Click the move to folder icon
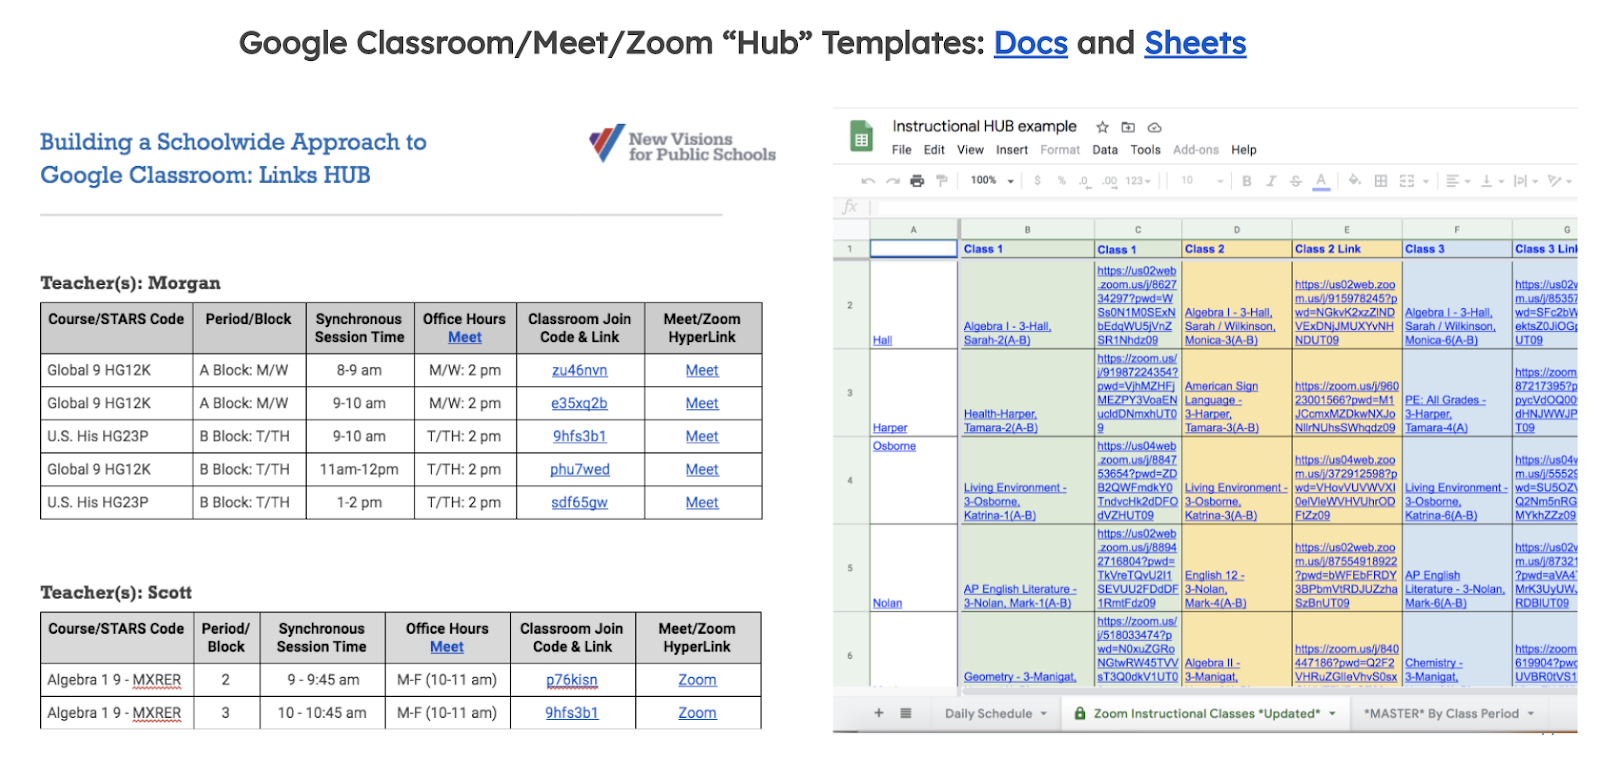1600x759 pixels. coord(1128,127)
